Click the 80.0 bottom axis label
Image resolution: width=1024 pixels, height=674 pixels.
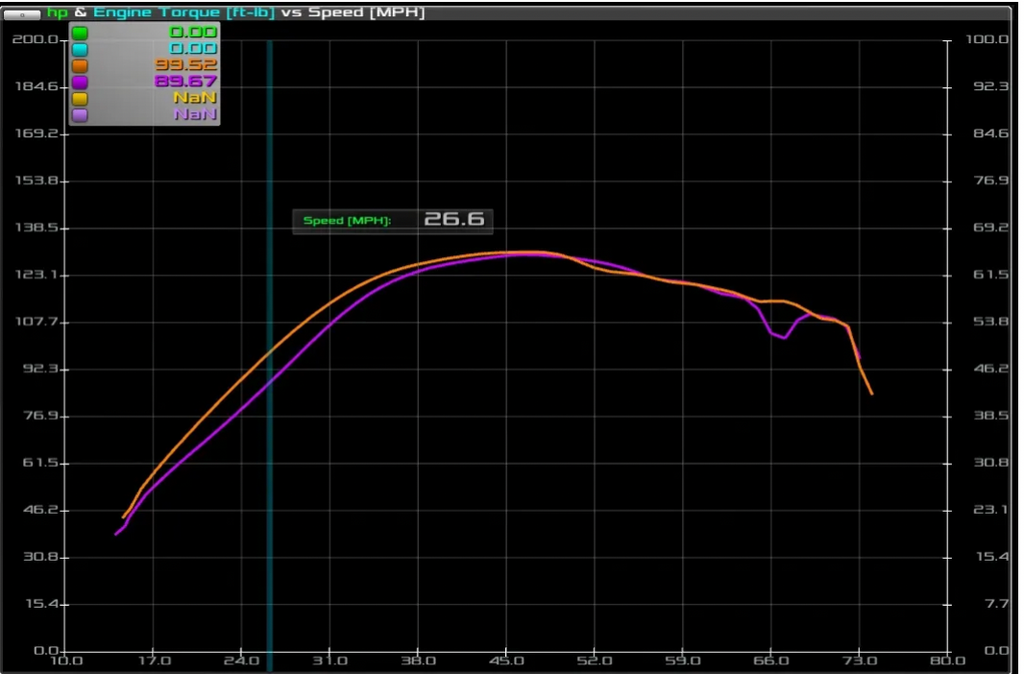coord(948,661)
